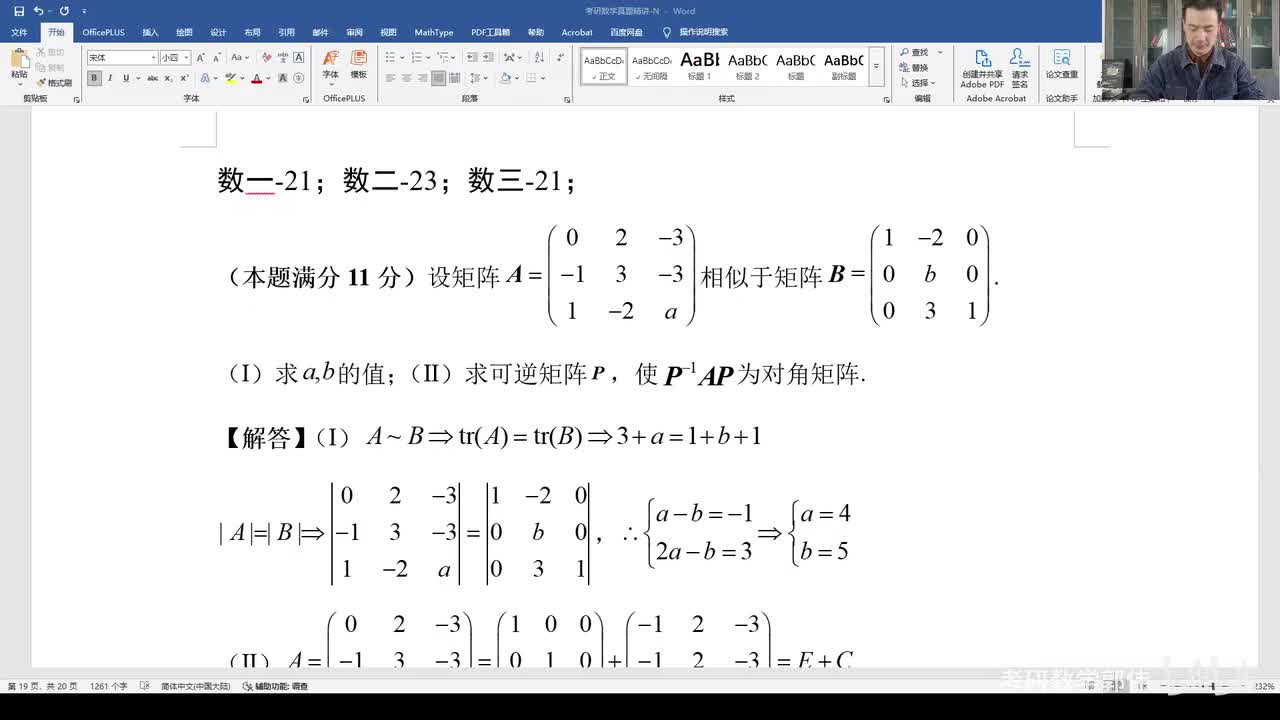Open OfficePLUS 字体 font tool
The width and height of the screenshot is (1280, 720).
tap(331, 65)
